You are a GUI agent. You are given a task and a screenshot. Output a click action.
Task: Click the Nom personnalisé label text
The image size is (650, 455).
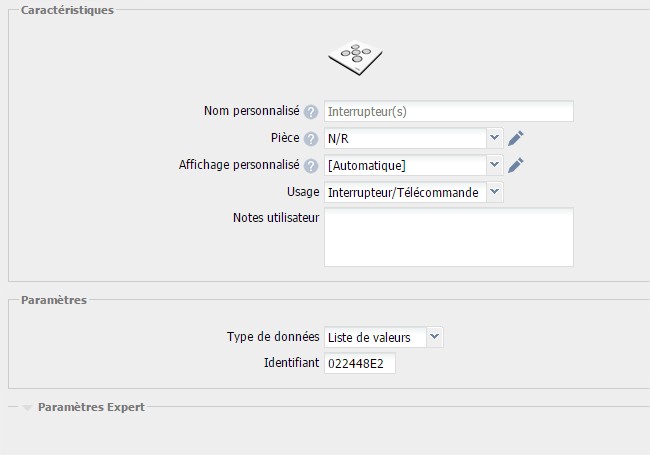tap(251, 111)
